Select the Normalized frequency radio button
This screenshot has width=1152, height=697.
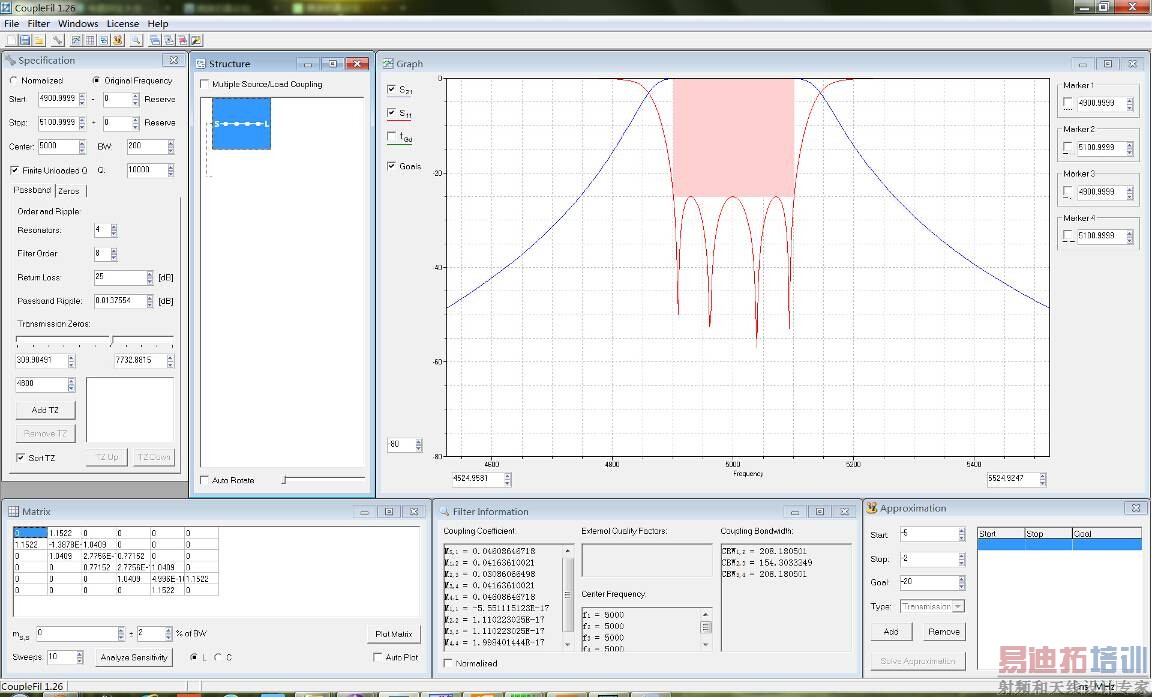[14, 81]
